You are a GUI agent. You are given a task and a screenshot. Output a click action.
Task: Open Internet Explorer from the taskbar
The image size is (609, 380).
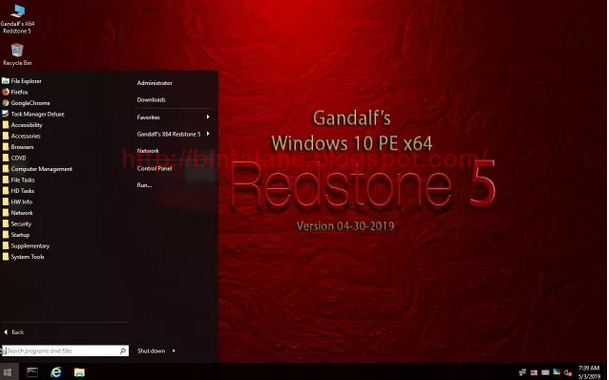click(56, 372)
